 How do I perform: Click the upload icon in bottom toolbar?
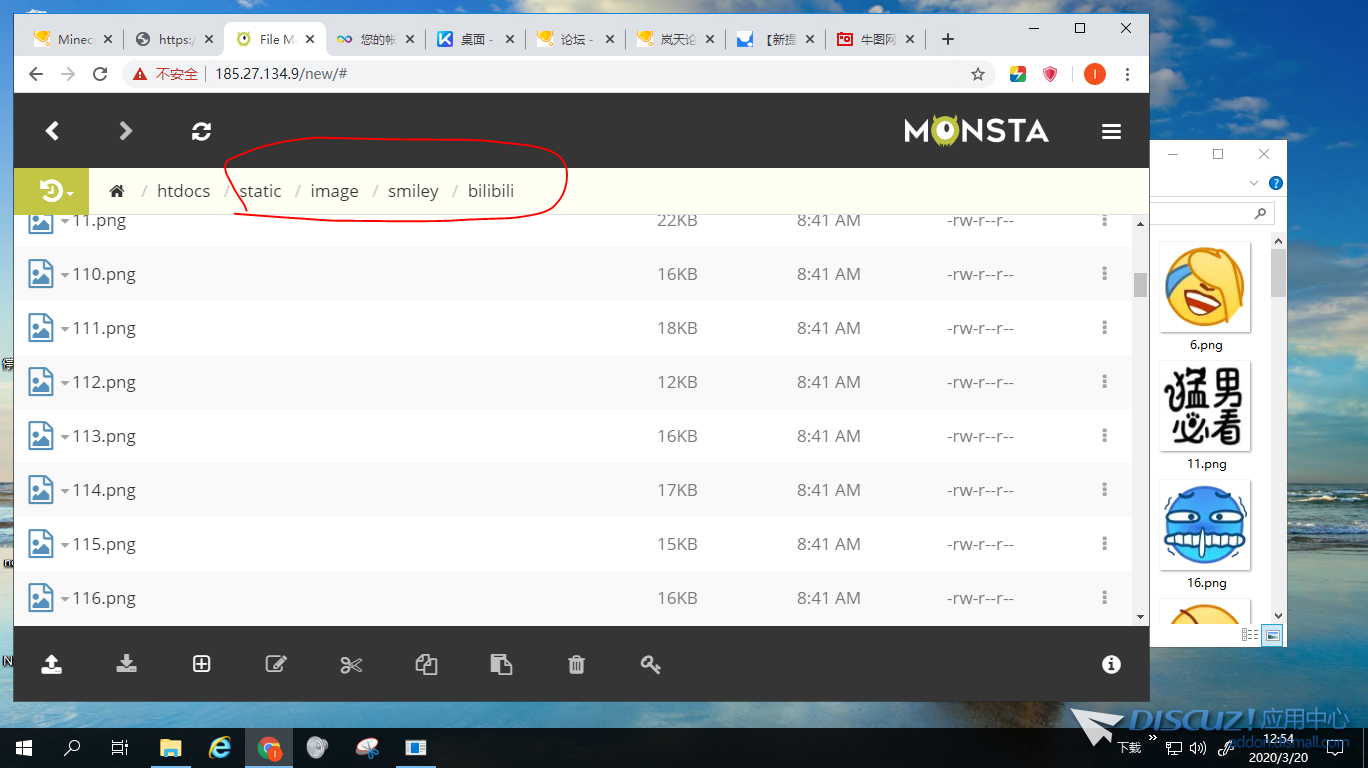[52, 664]
